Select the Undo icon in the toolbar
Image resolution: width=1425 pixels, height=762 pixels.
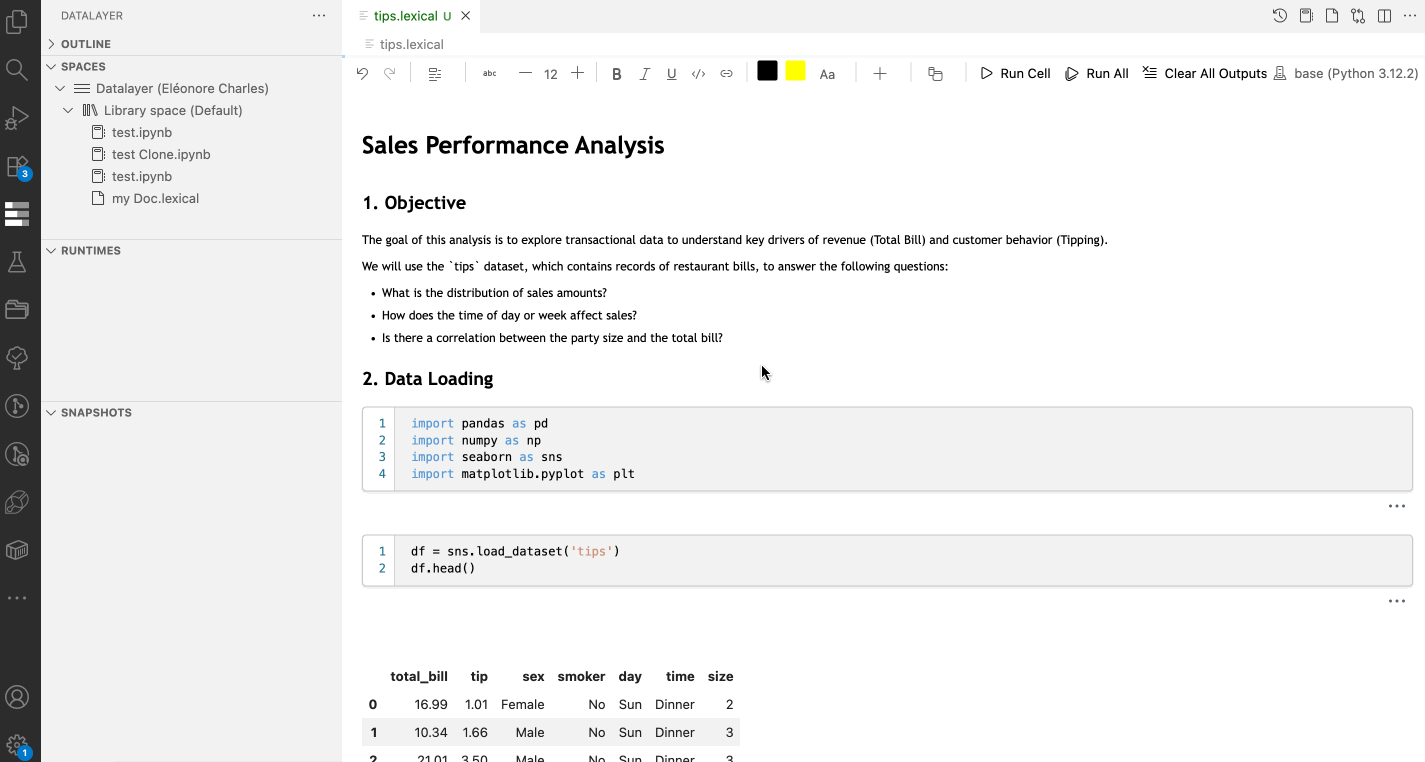pyautogui.click(x=362, y=72)
